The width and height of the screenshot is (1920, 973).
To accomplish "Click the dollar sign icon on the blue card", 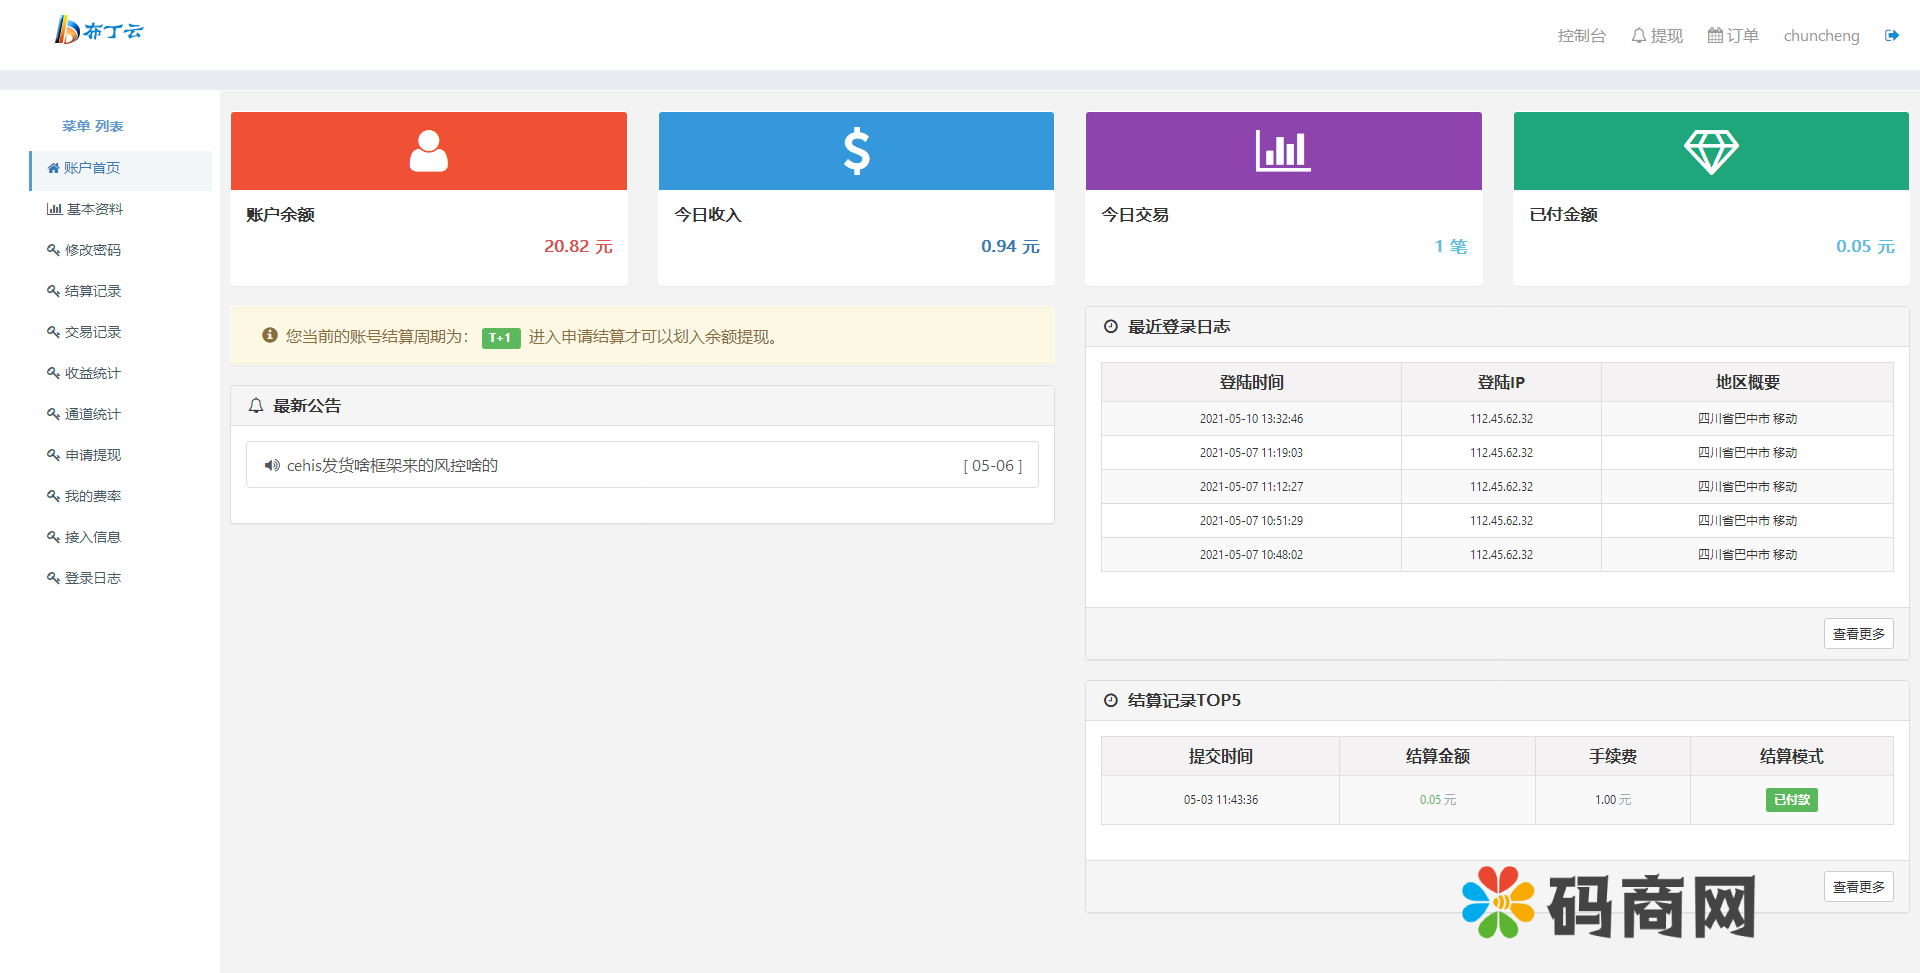I will point(856,151).
